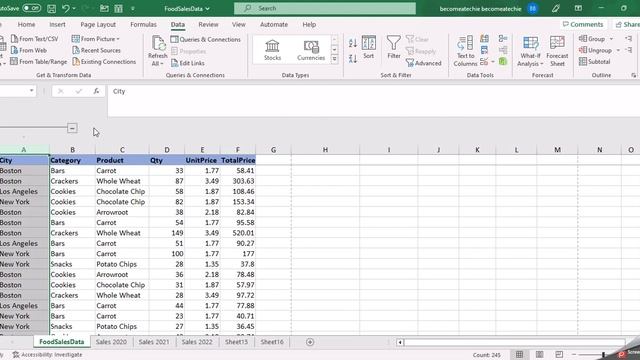Image resolution: width=640 pixels, height=360 pixels.
Task: Open the Review ribbon tab
Action: (x=208, y=24)
